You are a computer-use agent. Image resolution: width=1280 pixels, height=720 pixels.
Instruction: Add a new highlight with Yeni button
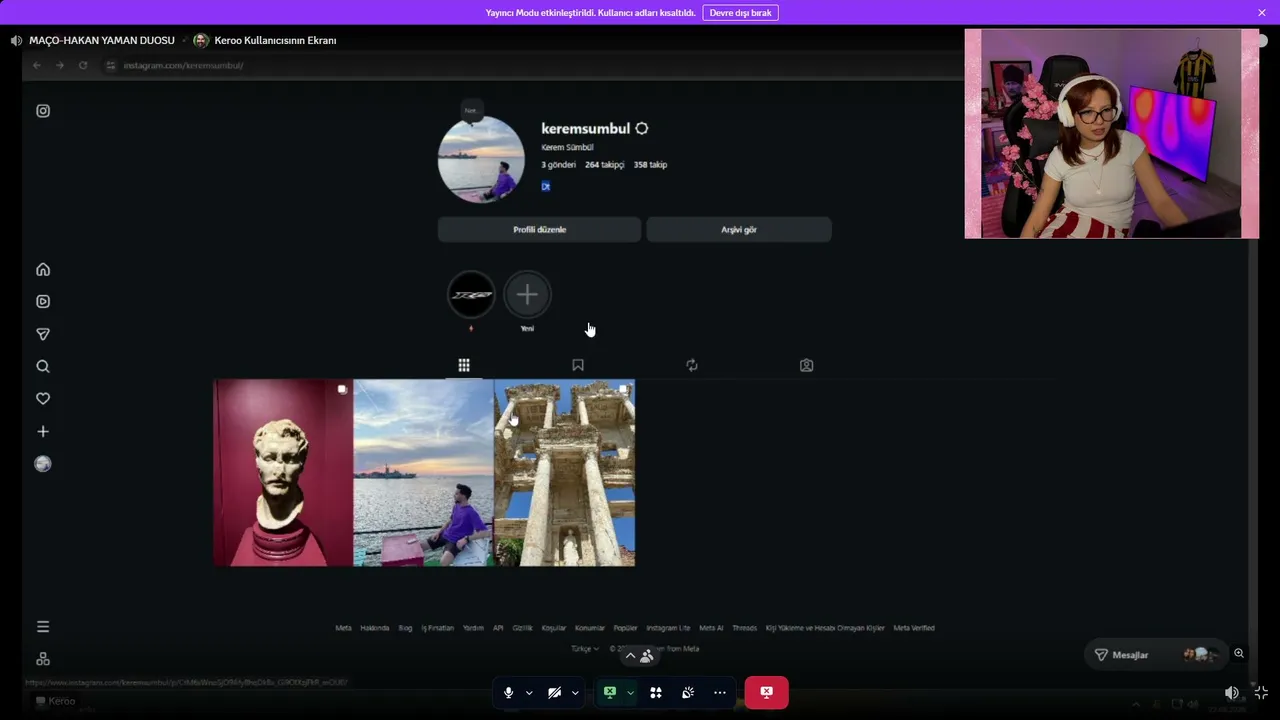pos(527,295)
